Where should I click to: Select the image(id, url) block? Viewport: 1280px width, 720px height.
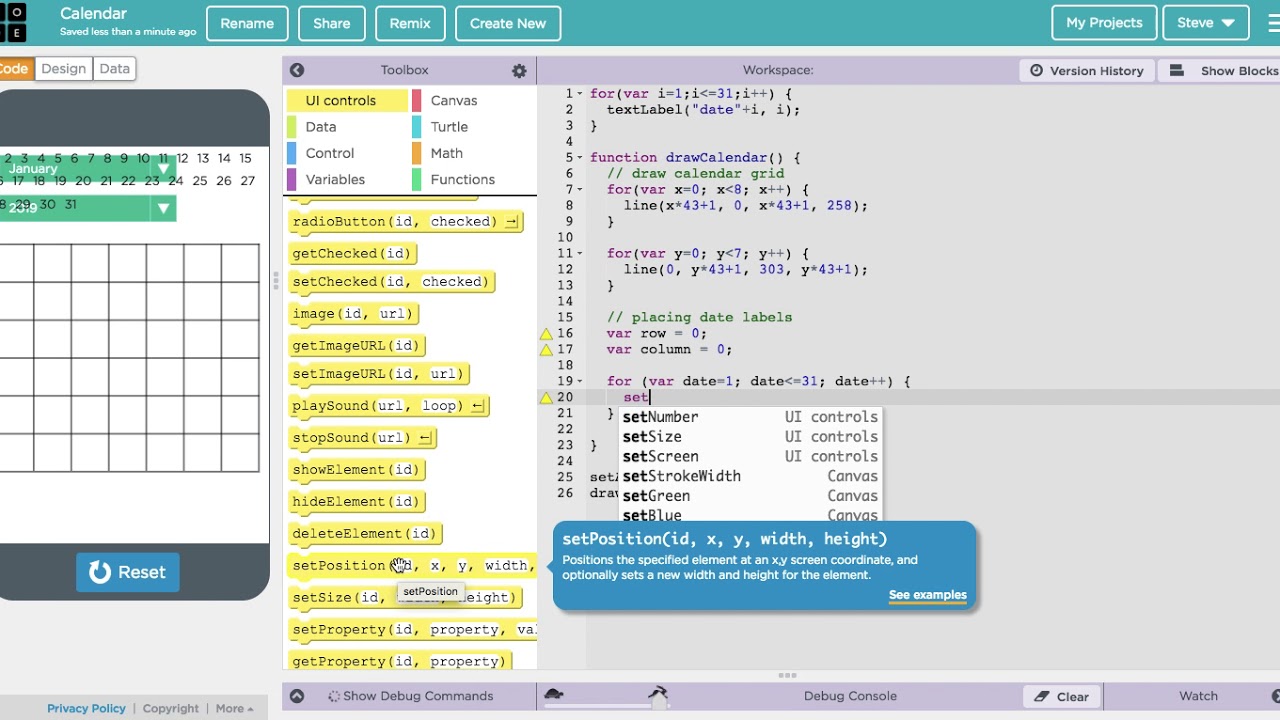click(353, 314)
